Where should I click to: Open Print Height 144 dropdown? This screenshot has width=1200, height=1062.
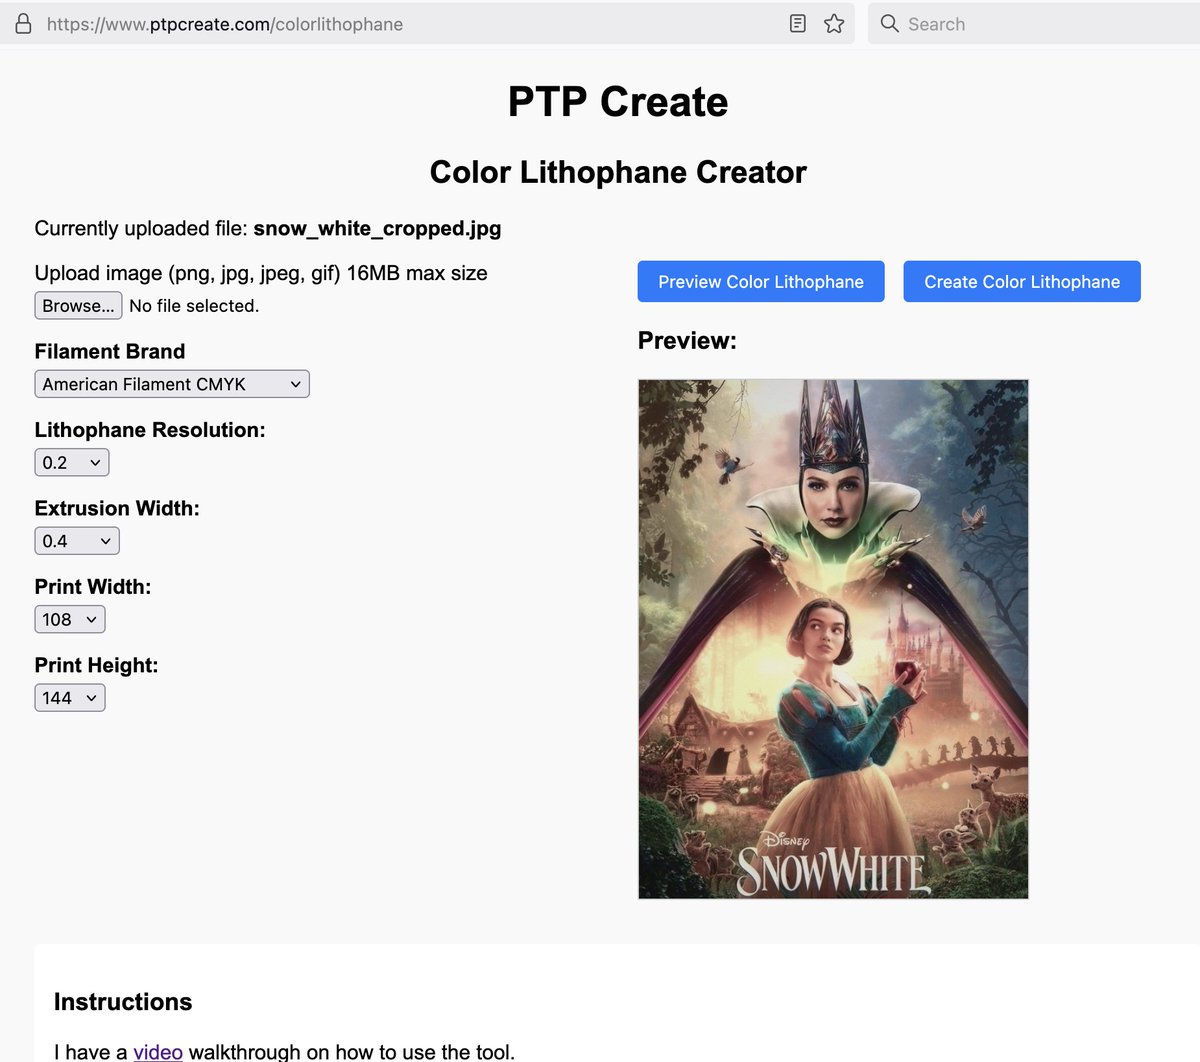click(70, 698)
